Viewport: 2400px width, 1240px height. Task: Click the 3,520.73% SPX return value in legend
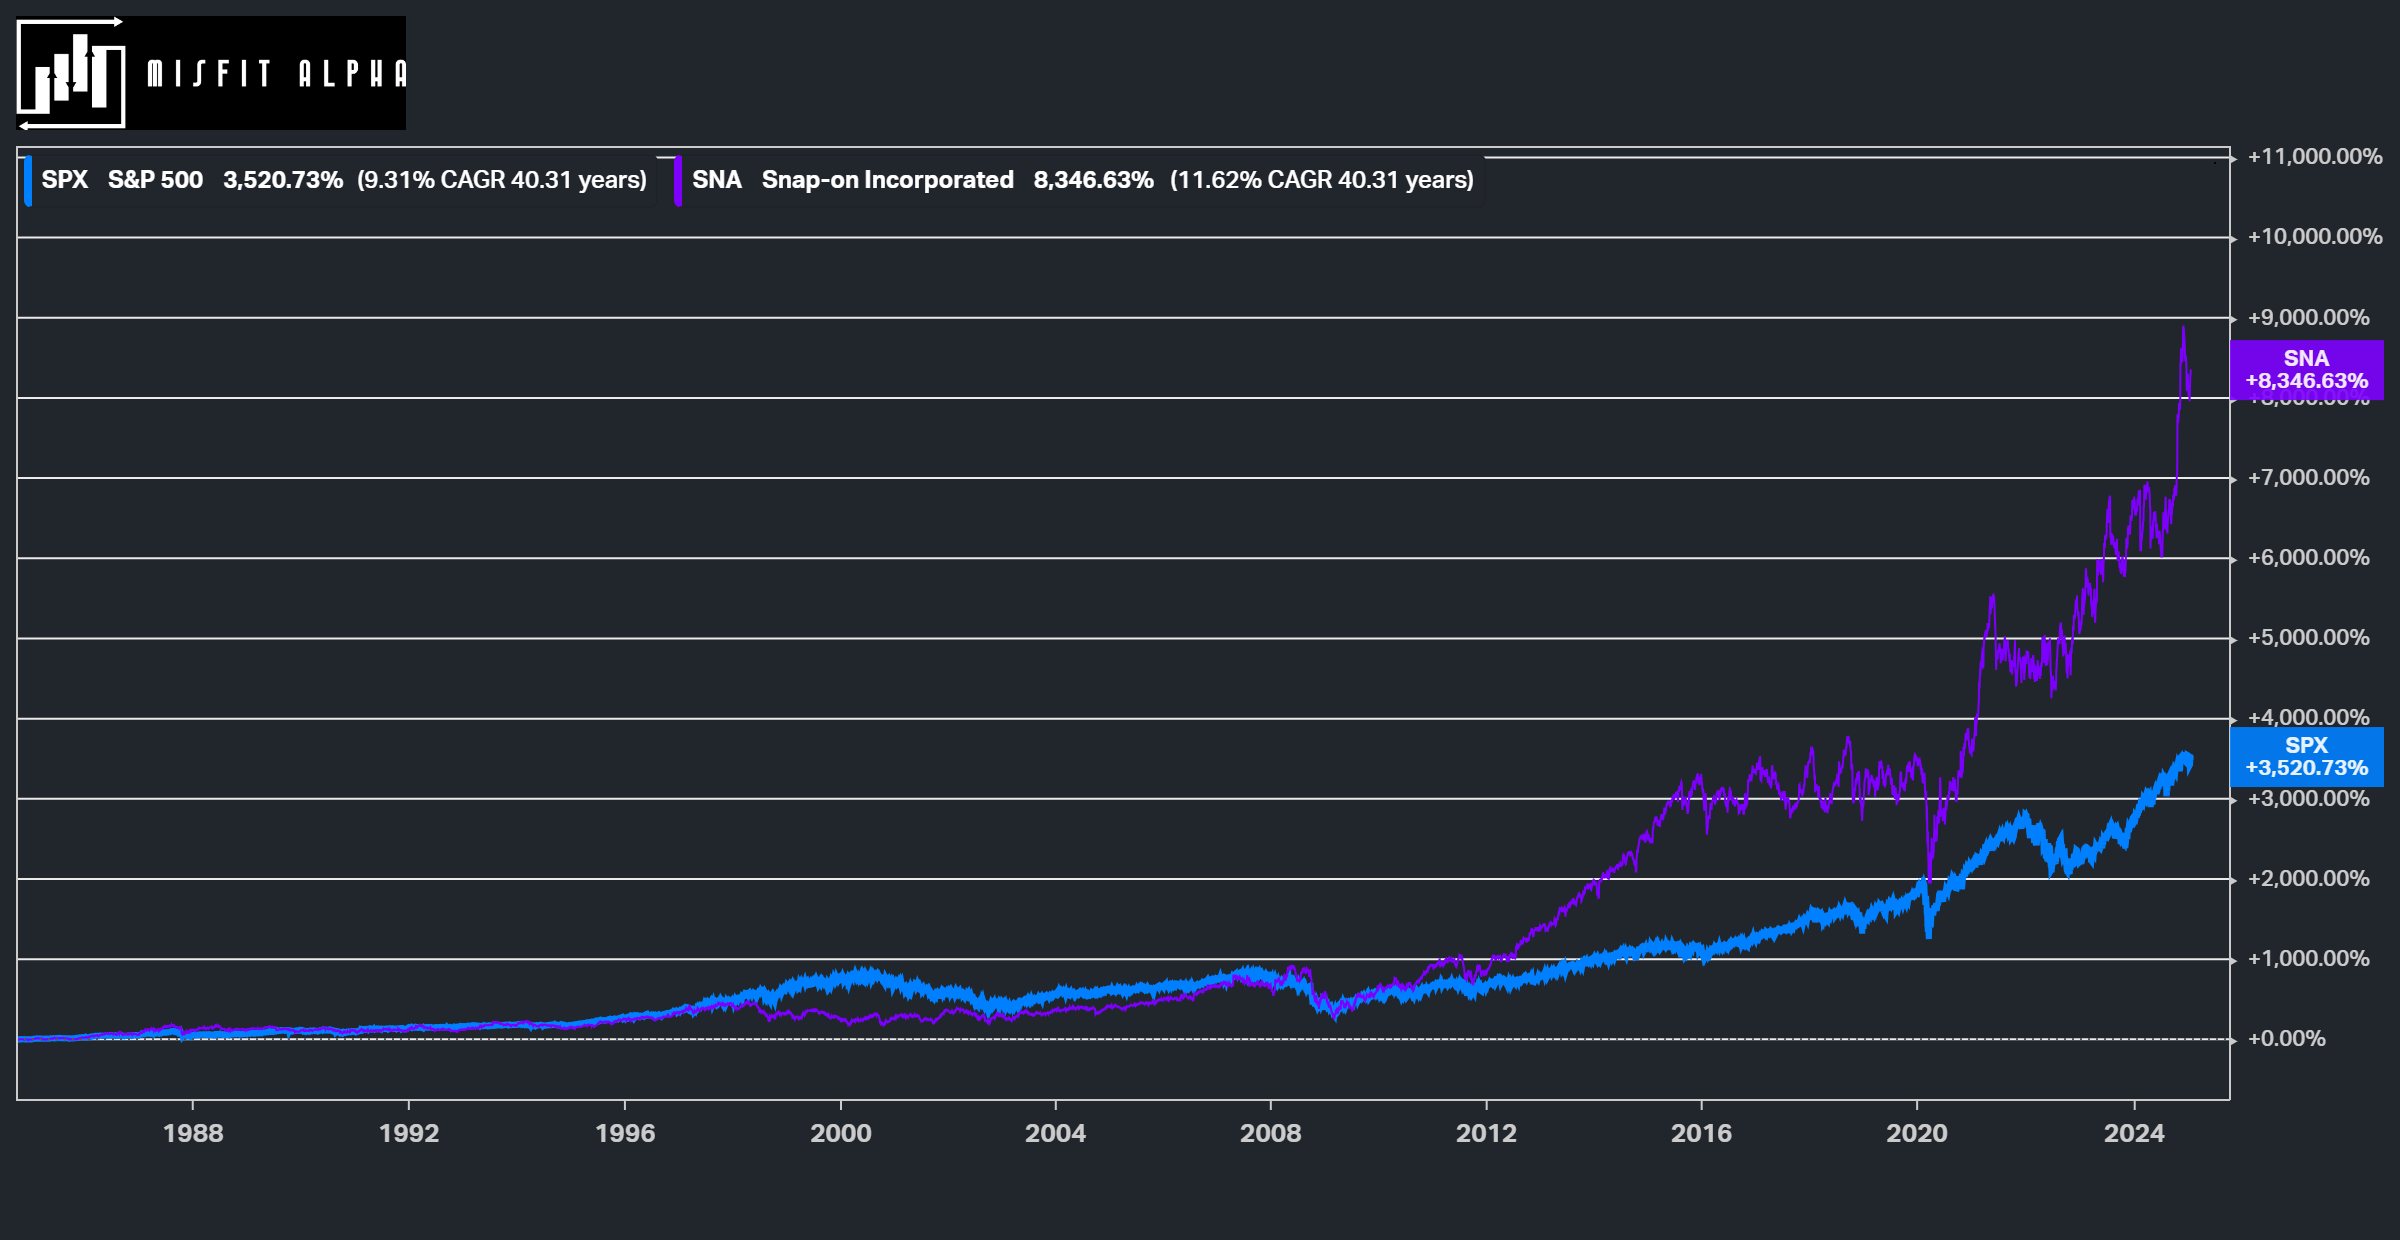[x=283, y=180]
